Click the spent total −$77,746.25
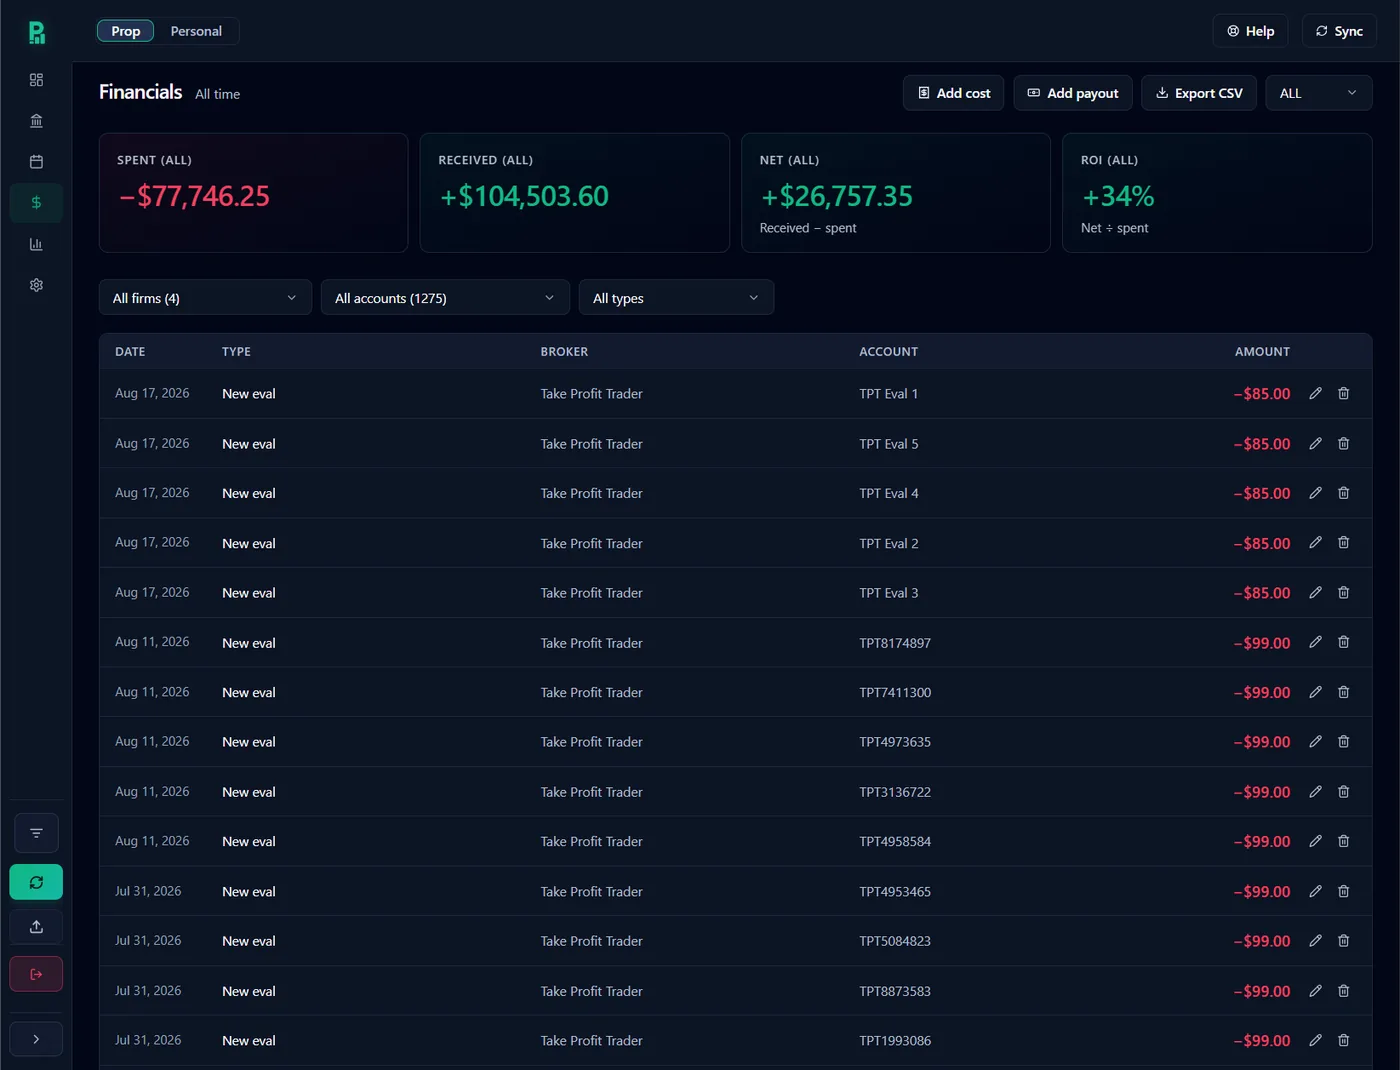The image size is (1400, 1070). (x=194, y=196)
